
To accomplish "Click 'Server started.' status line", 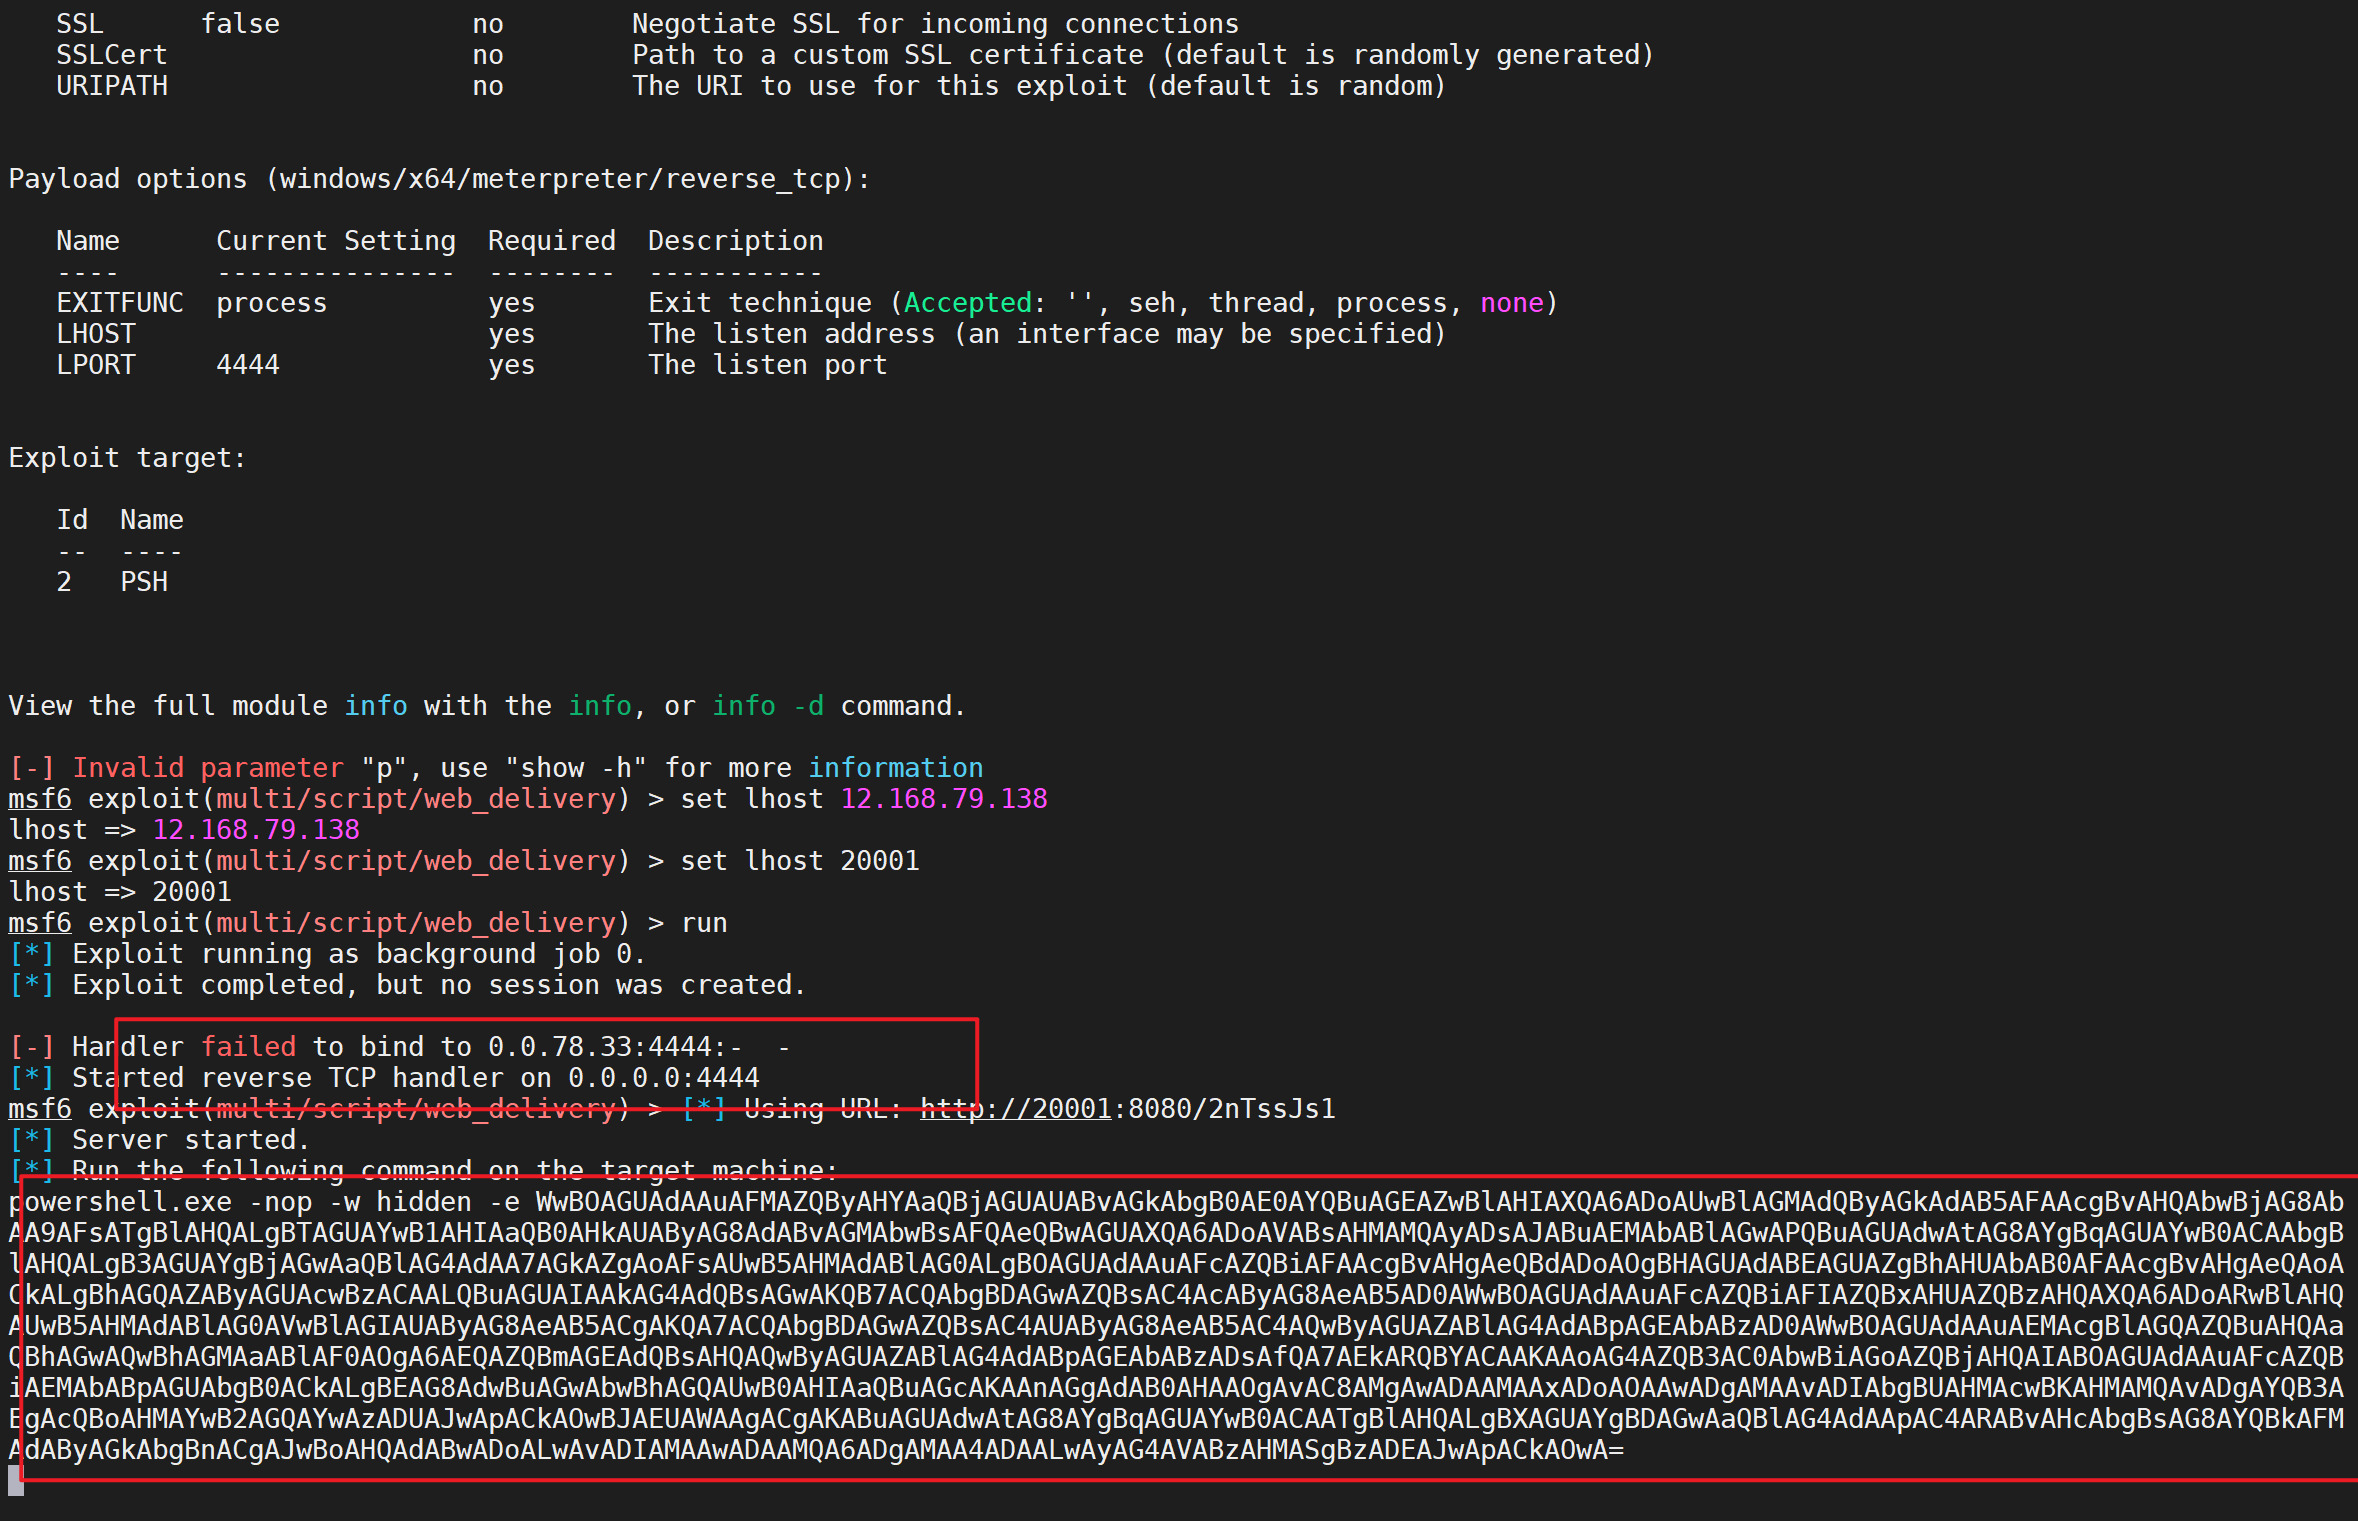I will (190, 1140).
